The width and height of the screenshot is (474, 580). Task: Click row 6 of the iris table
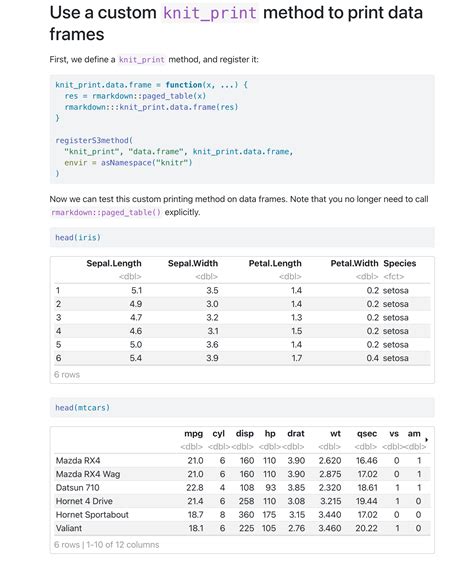(x=242, y=358)
